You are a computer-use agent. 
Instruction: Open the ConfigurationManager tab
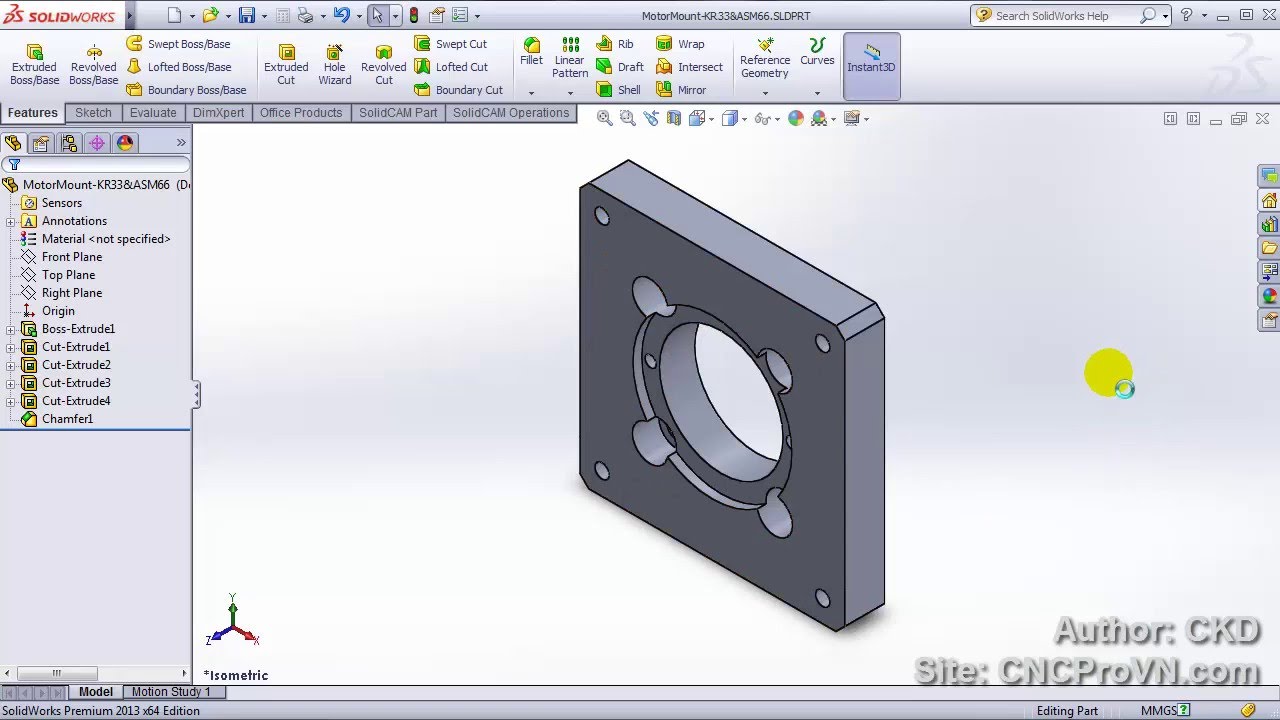[x=69, y=143]
